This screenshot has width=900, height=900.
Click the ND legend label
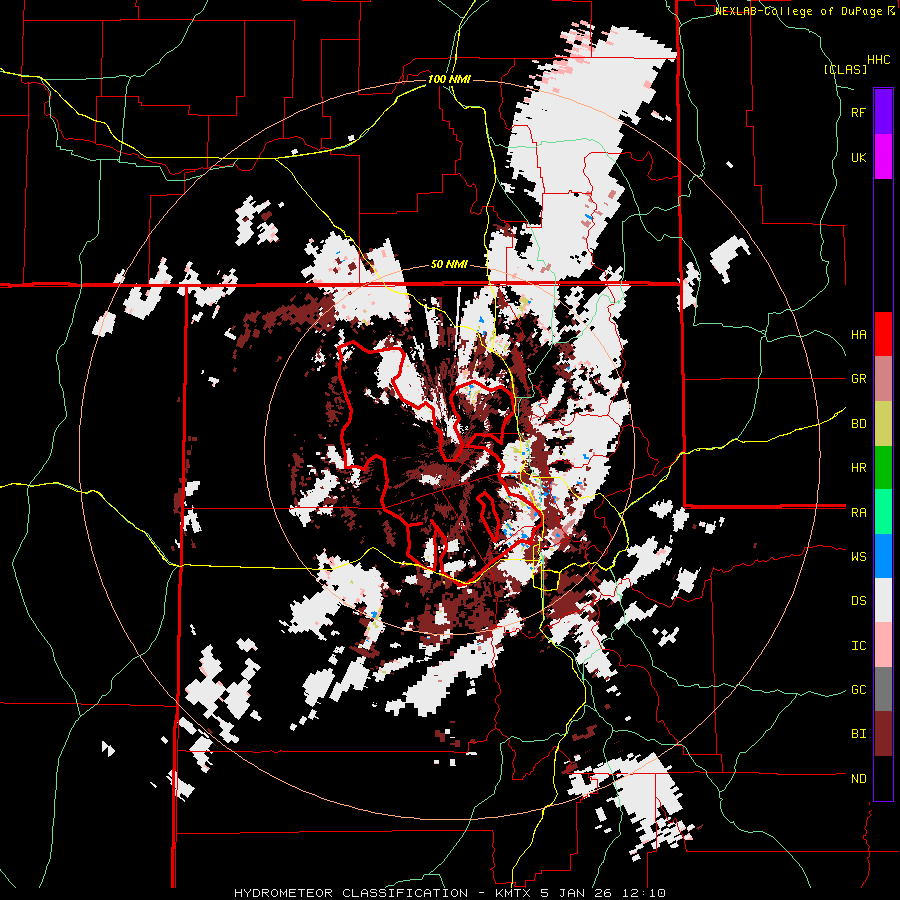[858, 779]
